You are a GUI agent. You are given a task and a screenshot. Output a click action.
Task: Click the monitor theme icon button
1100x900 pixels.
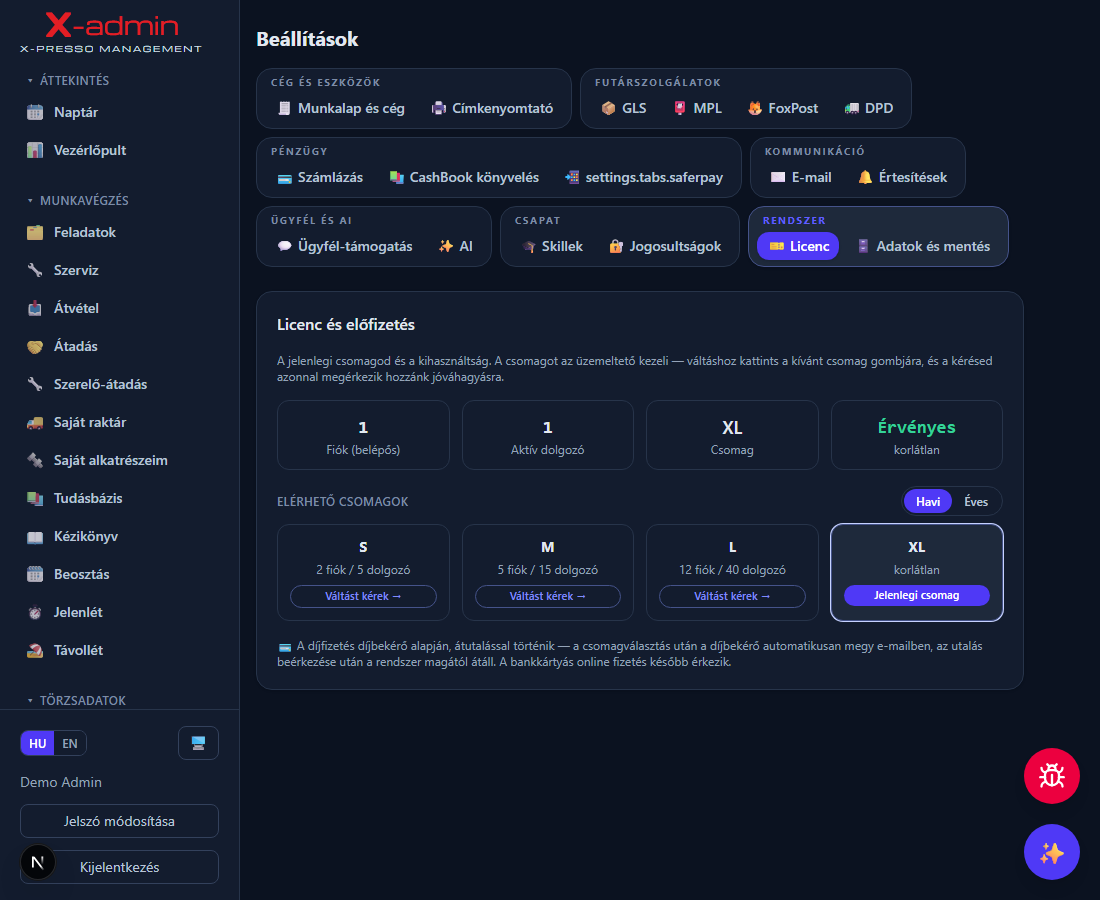click(199, 743)
